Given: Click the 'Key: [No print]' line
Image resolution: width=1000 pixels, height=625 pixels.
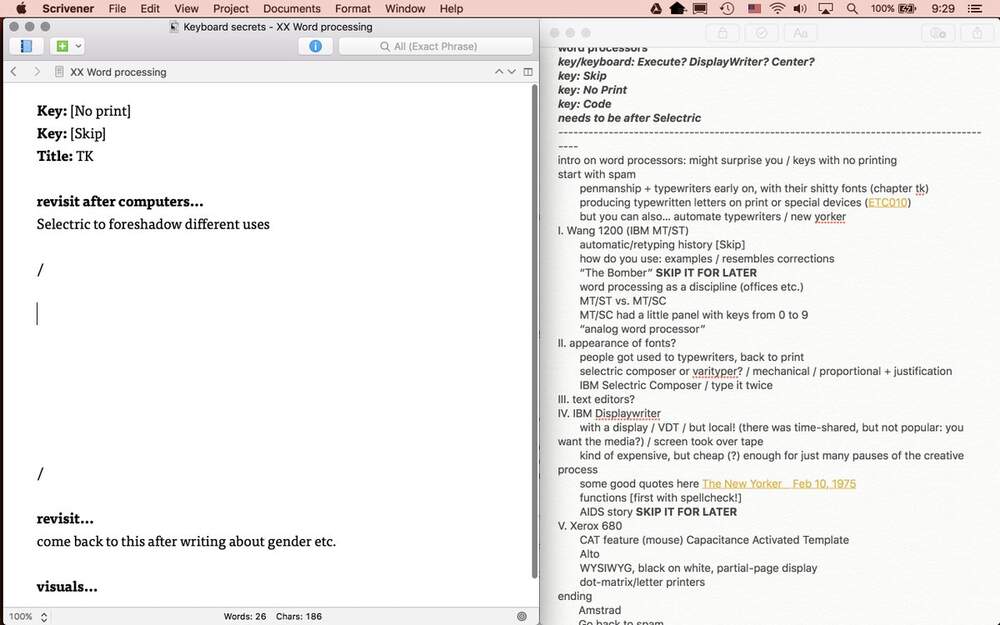Looking at the screenshot, I should click(84, 111).
